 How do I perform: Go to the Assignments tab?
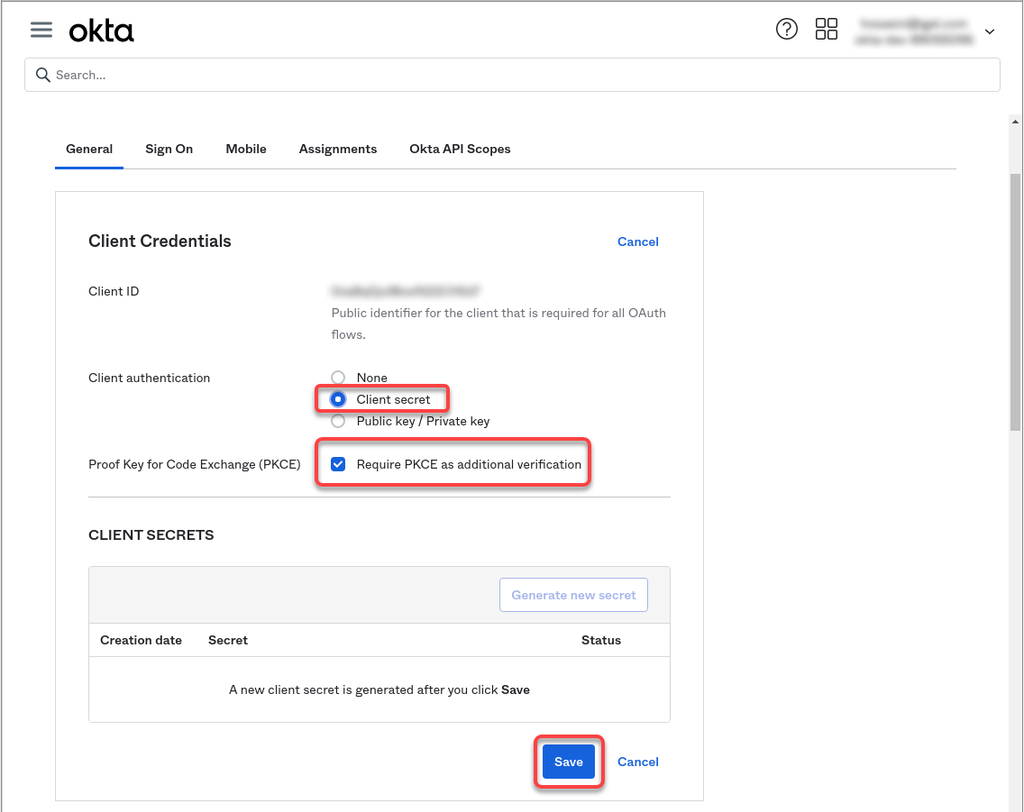coord(338,149)
